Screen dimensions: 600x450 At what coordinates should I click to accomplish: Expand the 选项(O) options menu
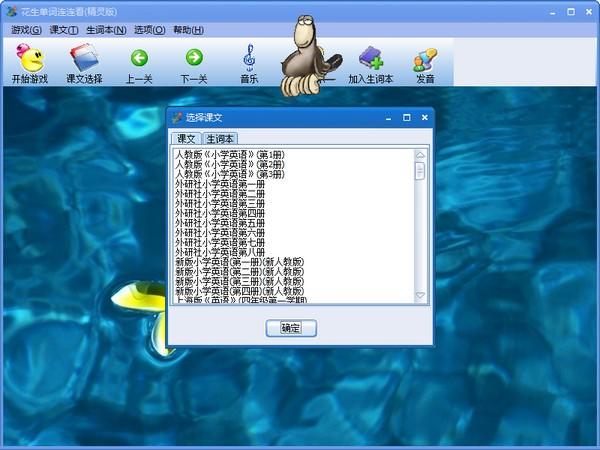click(149, 30)
